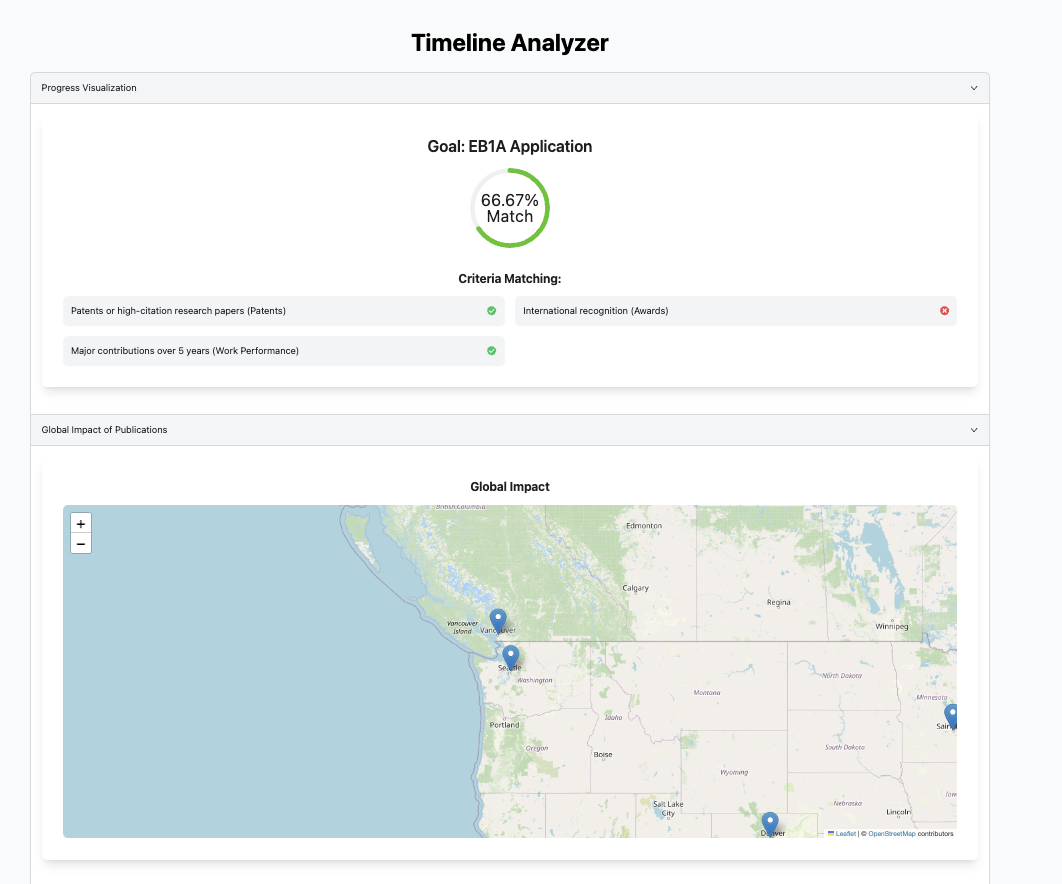Image resolution: width=1062 pixels, height=884 pixels.
Task: Click Salt Lake City label on the map
Action: 668,809
